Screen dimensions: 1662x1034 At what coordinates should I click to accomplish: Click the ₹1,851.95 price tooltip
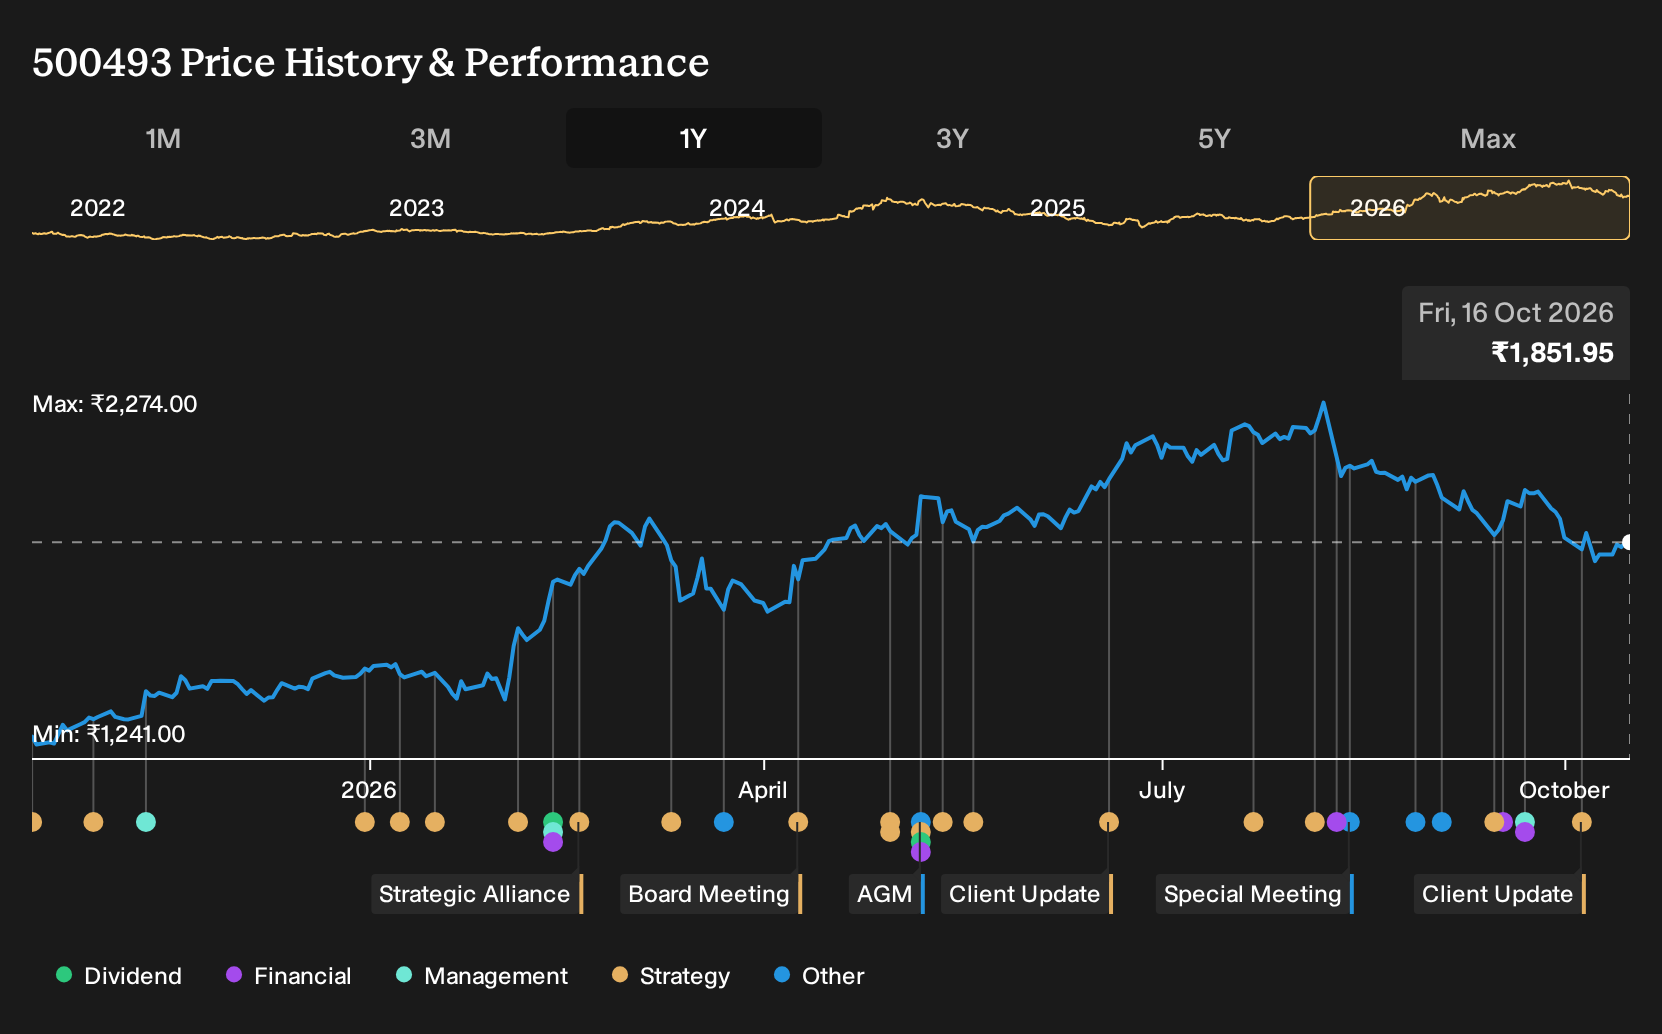coord(1516,333)
